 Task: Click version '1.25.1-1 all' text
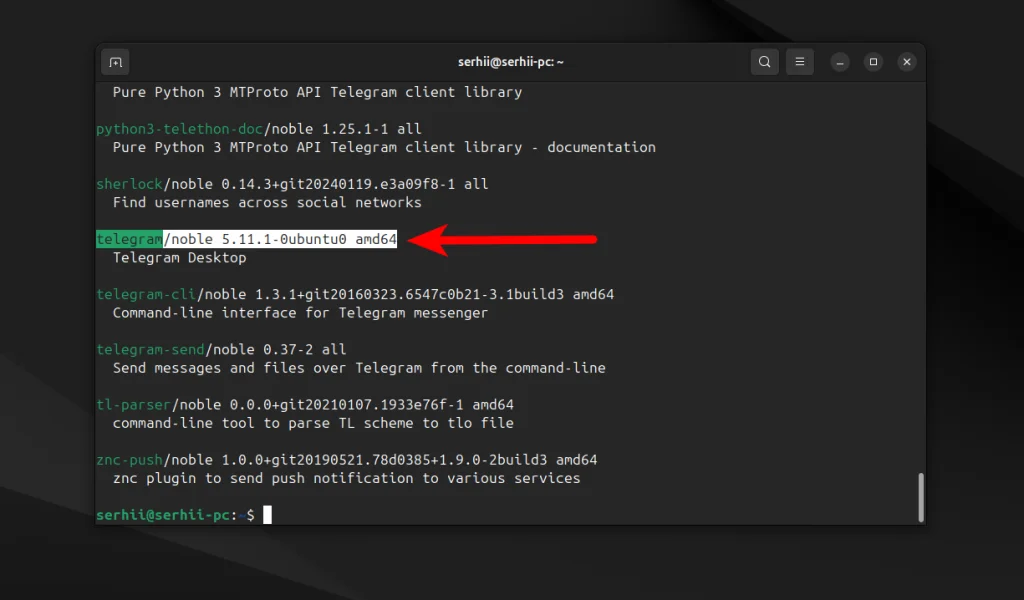coord(372,129)
